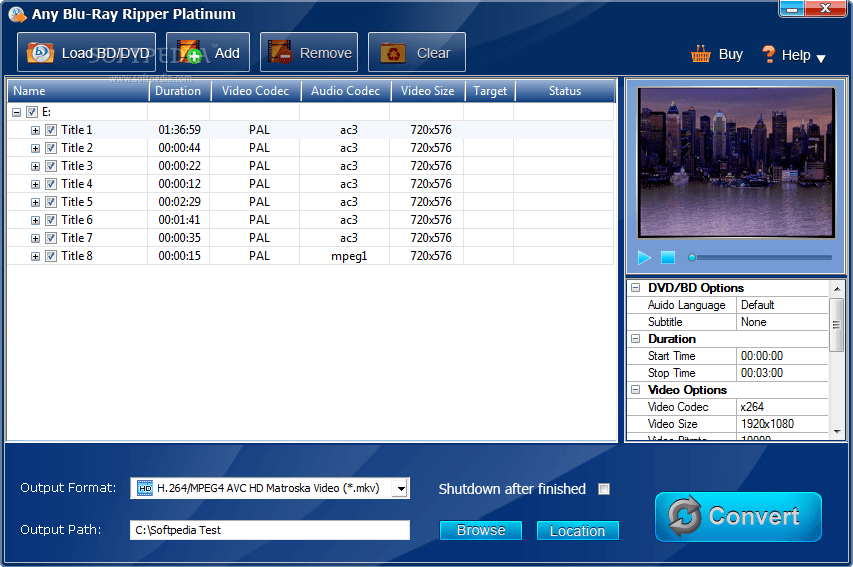Edit the Subtitle value None
The image size is (853, 567).
[782, 322]
